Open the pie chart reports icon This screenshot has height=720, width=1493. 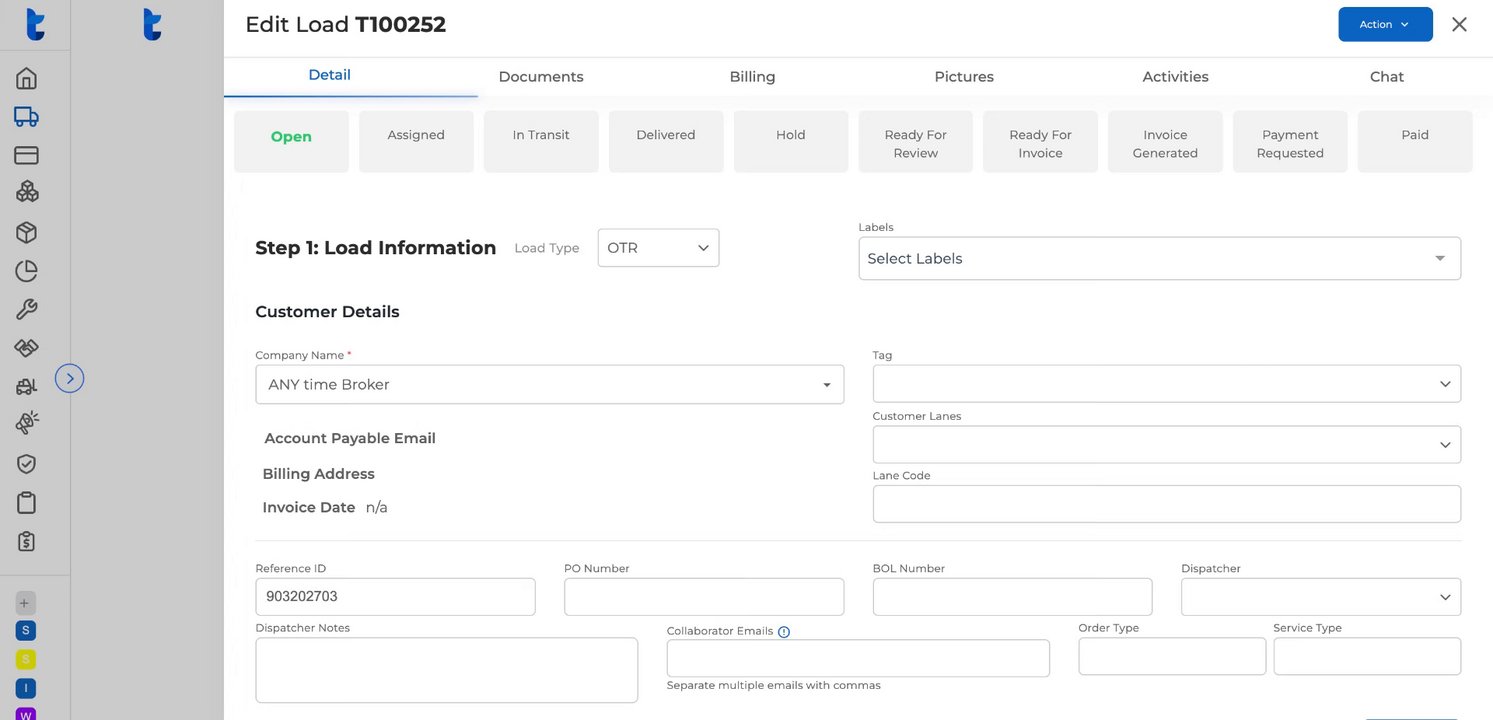tap(27, 271)
